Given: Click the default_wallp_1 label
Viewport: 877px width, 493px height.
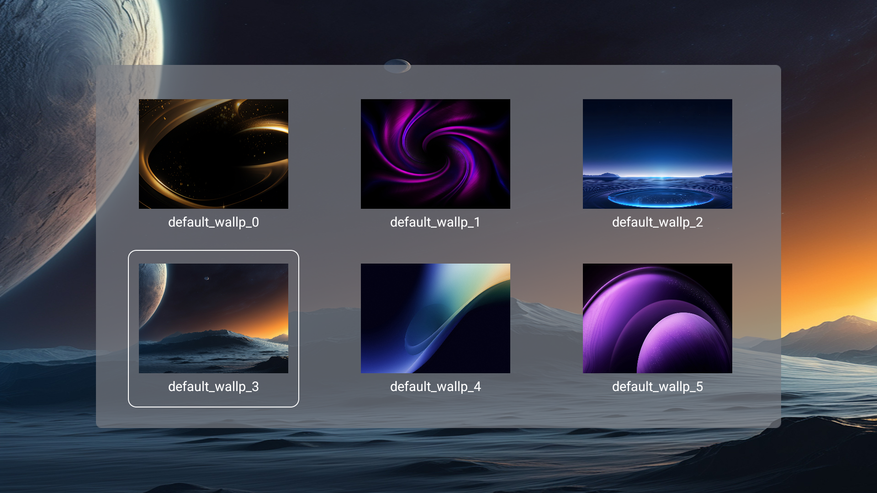Looking at the screenshot, I should click(x=435, y=222).
